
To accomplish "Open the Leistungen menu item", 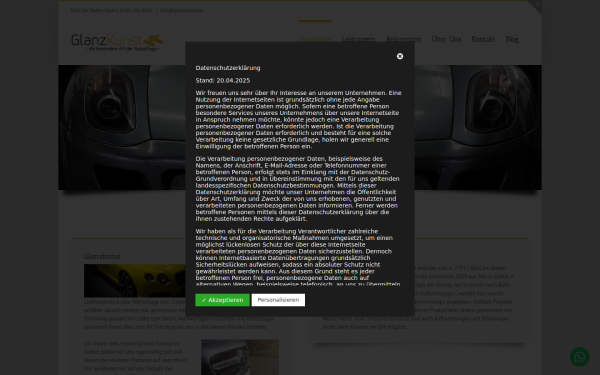I will (358, 39).
